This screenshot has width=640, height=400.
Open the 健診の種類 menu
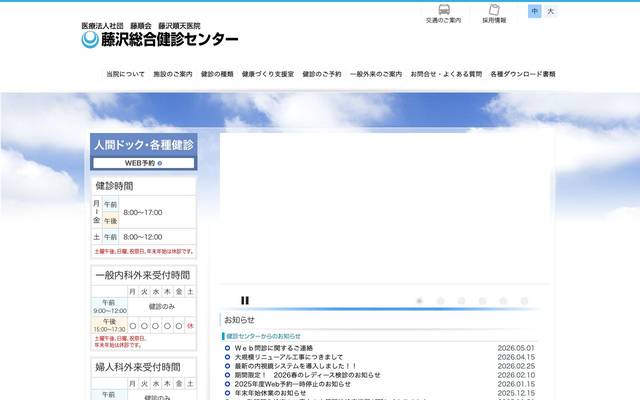(x=217, y=74)
